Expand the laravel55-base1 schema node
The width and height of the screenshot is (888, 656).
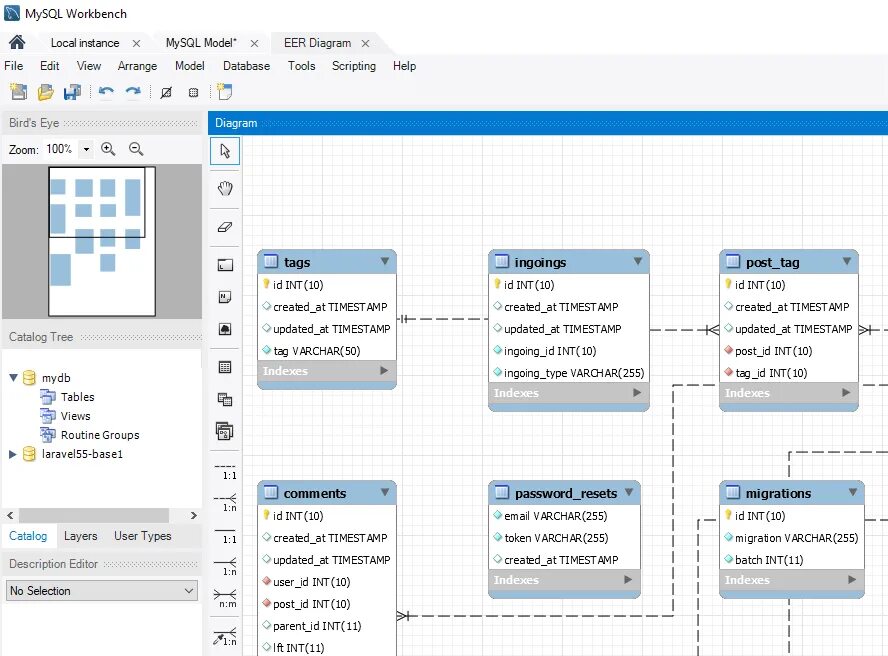(x=12, y=454)
